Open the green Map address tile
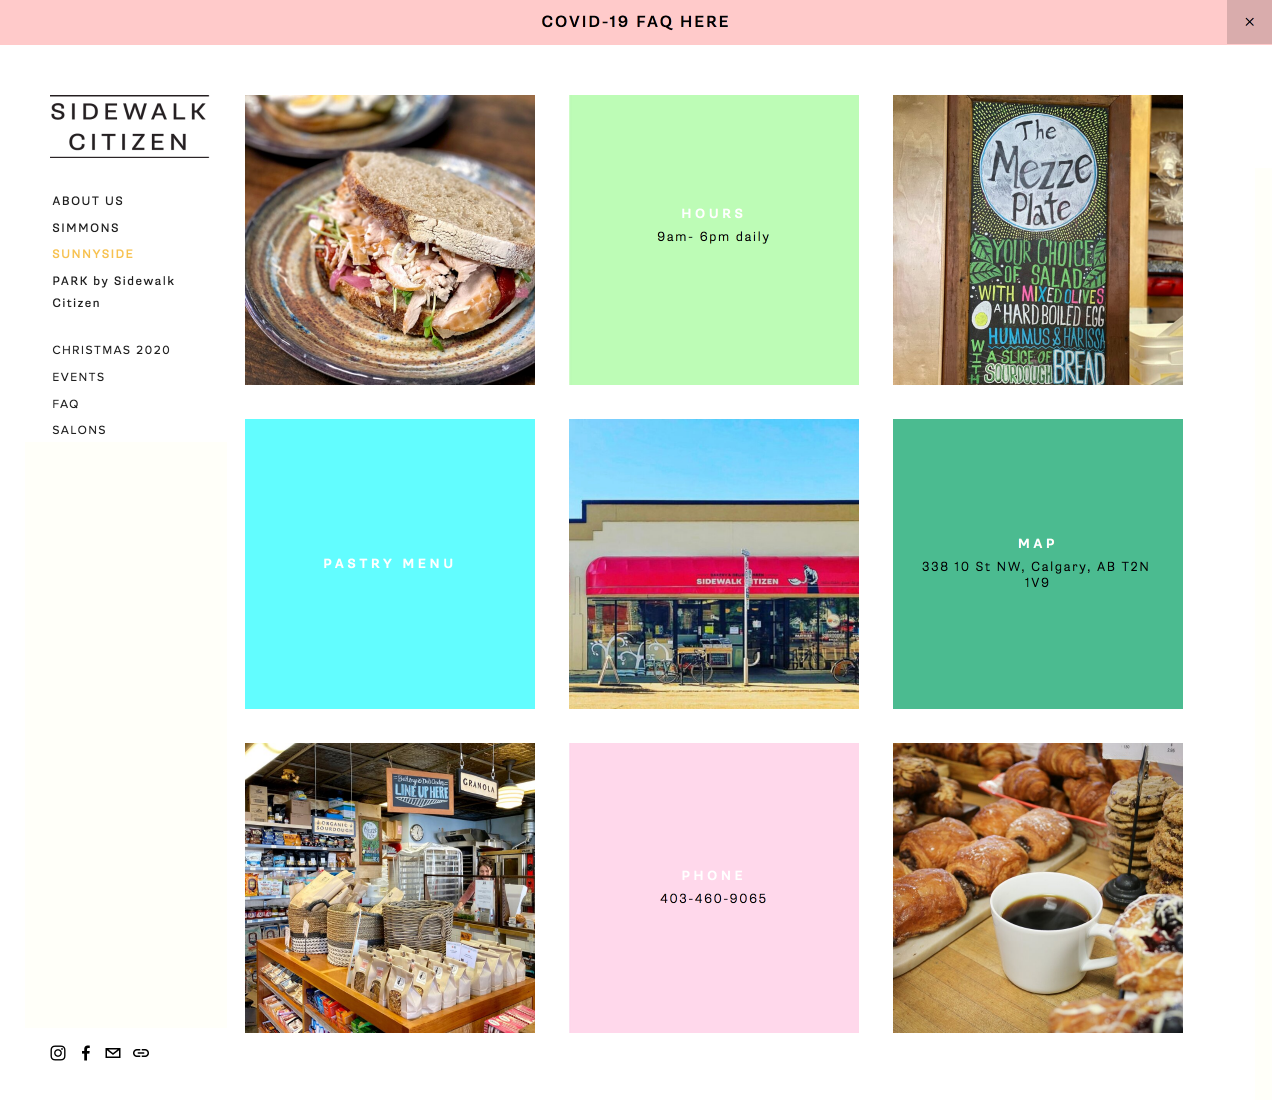 pyautogui.click(x=1038, y=564)
